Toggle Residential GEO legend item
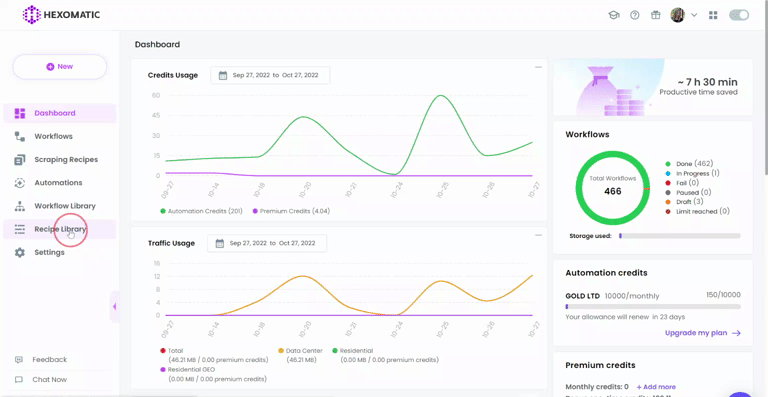This screenshot has width=768, height=397. click(x=213, y=374)
